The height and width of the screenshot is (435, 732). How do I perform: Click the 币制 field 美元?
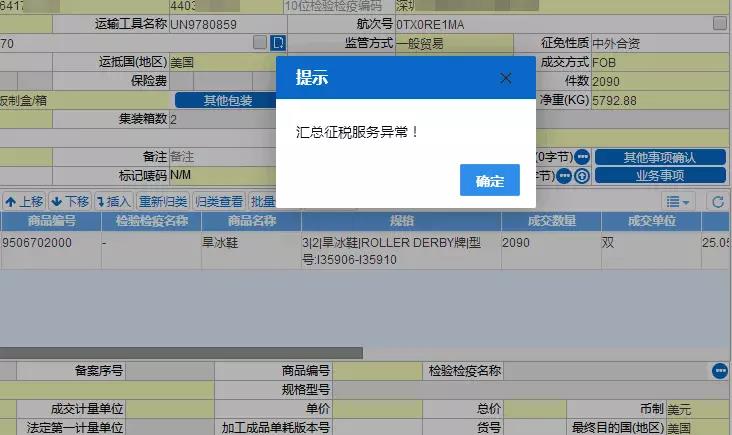(697, 409)
